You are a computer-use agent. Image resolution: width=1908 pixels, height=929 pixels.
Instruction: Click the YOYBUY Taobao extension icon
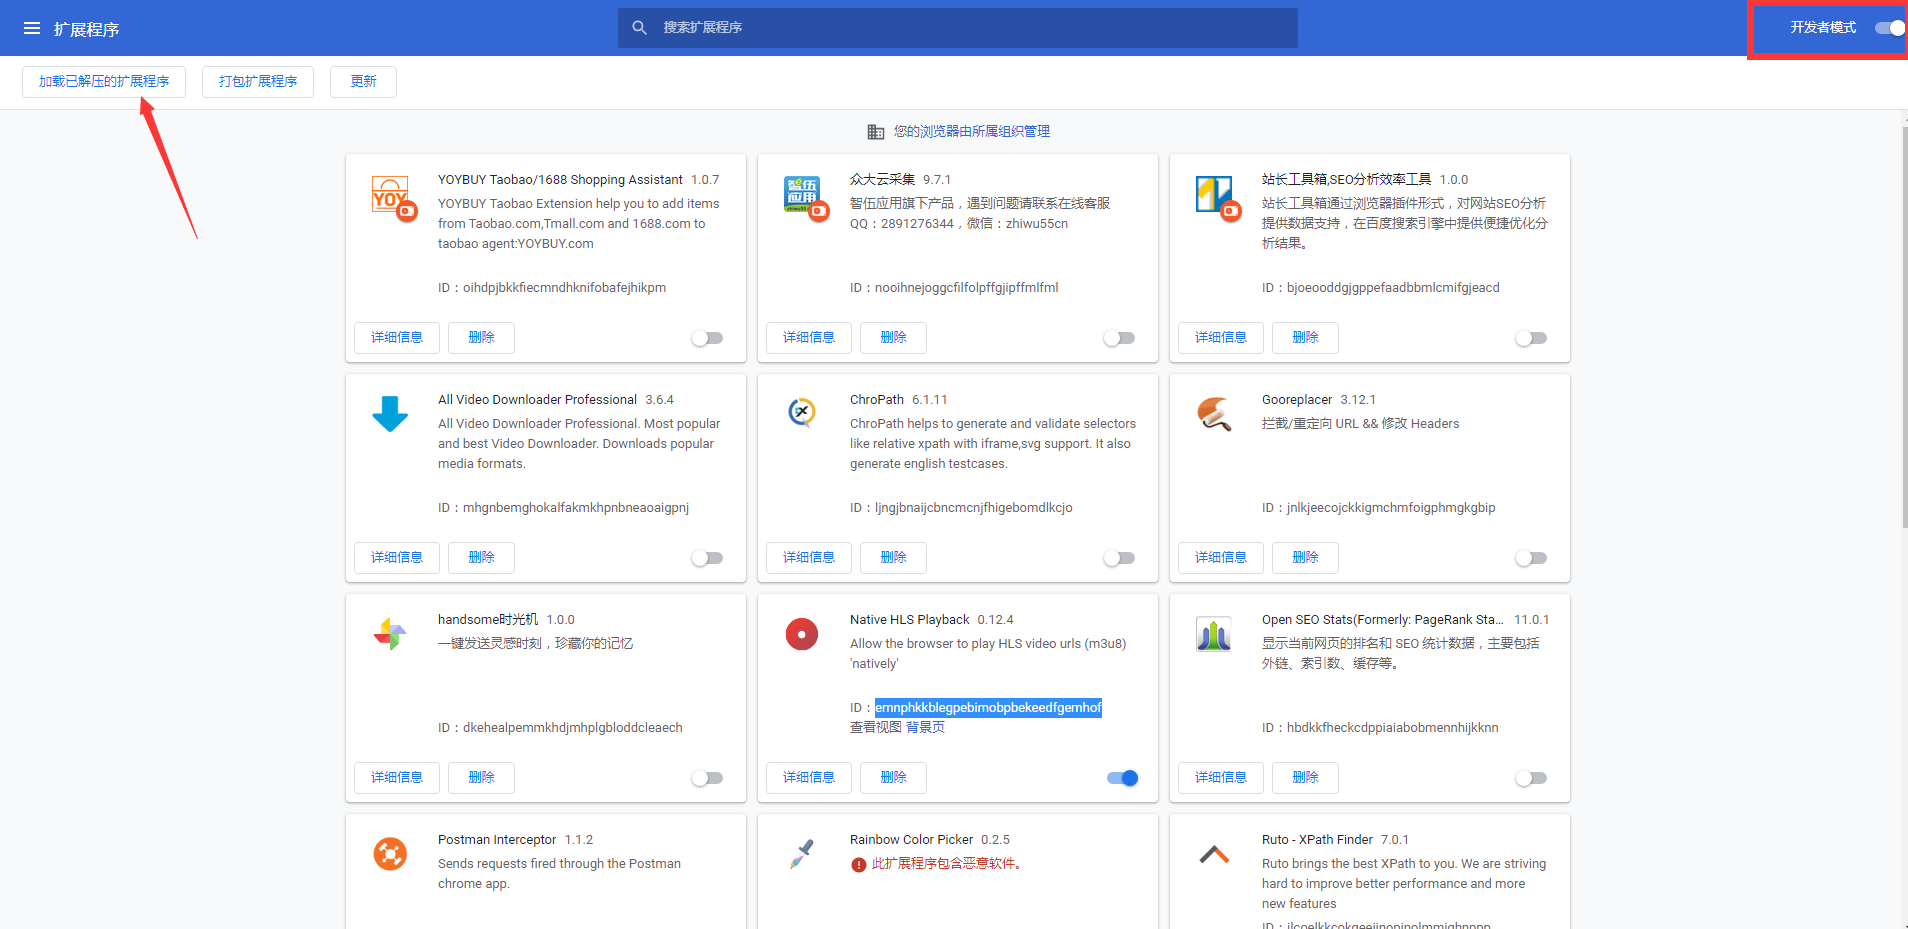(393, 198)
